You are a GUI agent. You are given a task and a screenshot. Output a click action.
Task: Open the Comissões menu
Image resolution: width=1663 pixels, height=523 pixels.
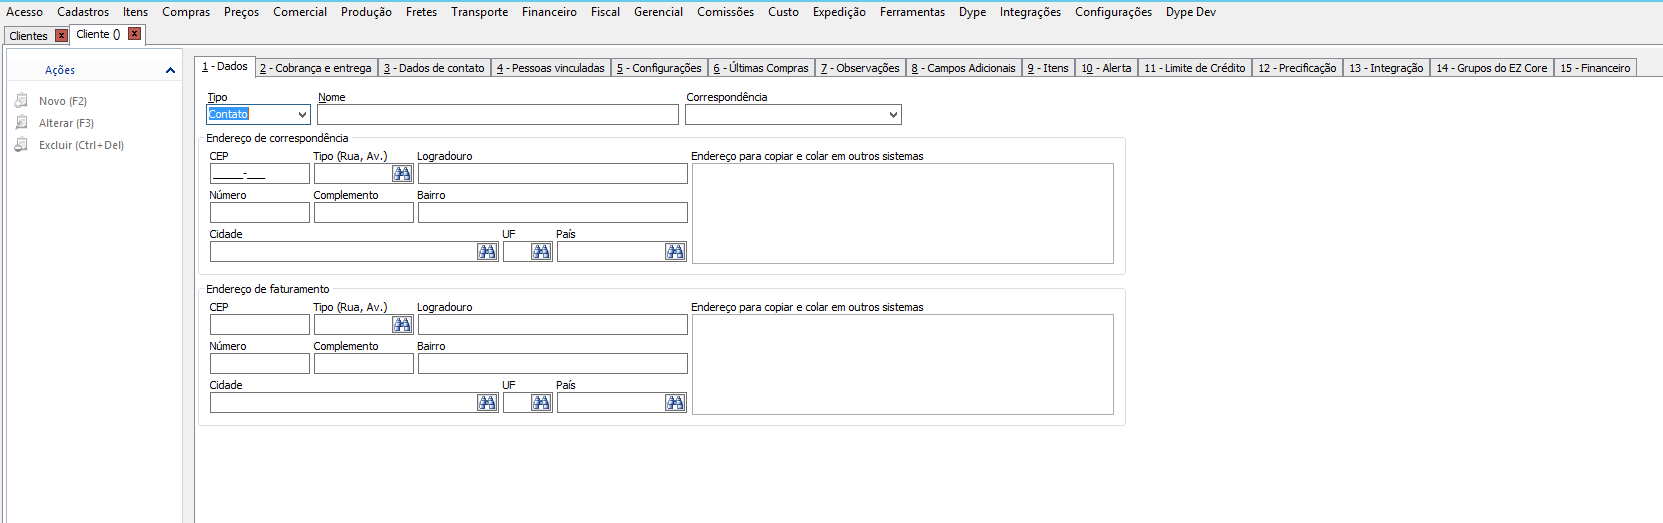pos(726,12)
